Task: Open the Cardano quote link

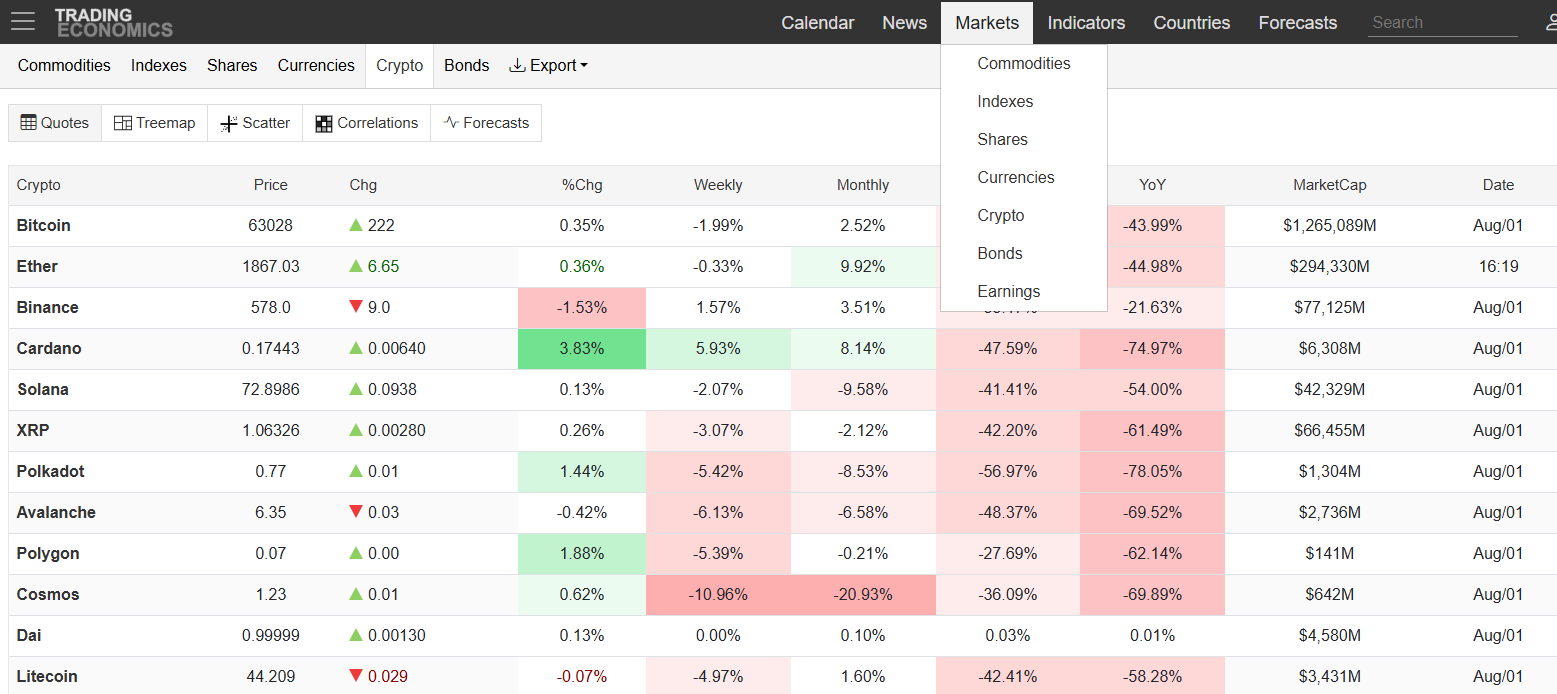Action: 49,348
